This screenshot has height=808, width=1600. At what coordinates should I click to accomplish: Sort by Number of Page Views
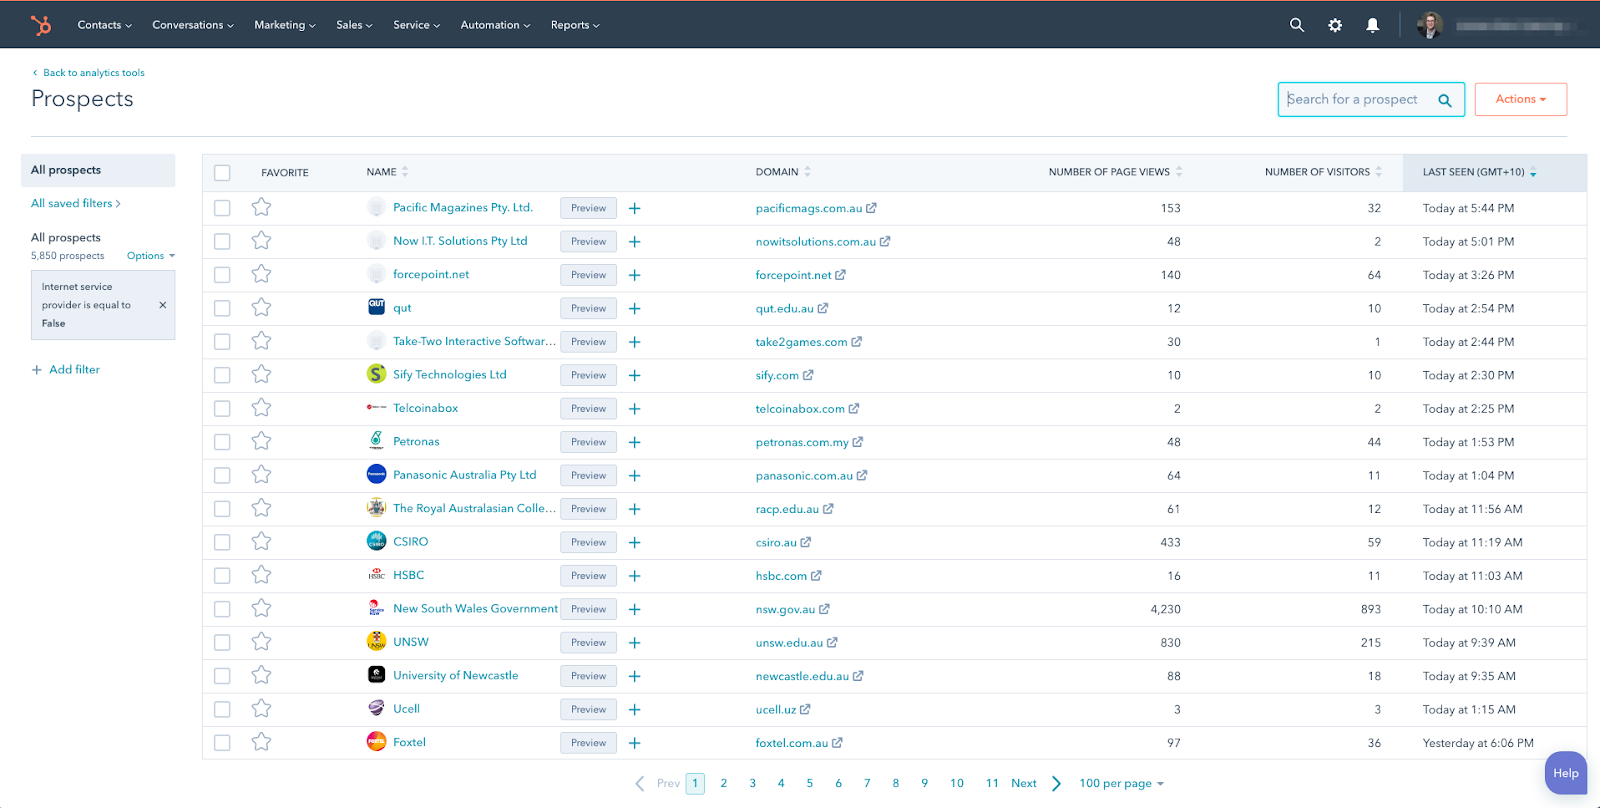[x=1115, y=172]
